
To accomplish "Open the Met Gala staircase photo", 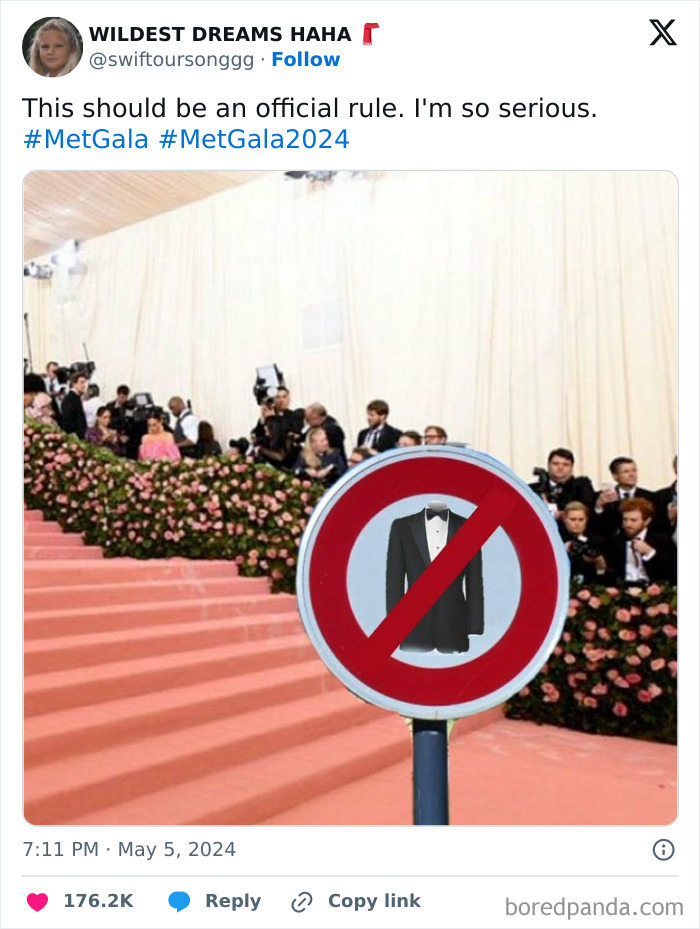I will [x=350, y=498].
